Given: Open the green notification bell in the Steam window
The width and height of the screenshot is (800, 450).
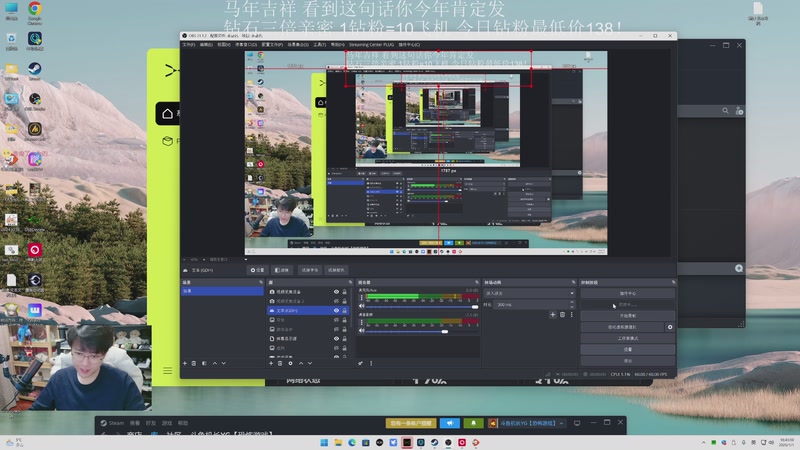Looking at the screenshot, I should [x=473, y=423].
